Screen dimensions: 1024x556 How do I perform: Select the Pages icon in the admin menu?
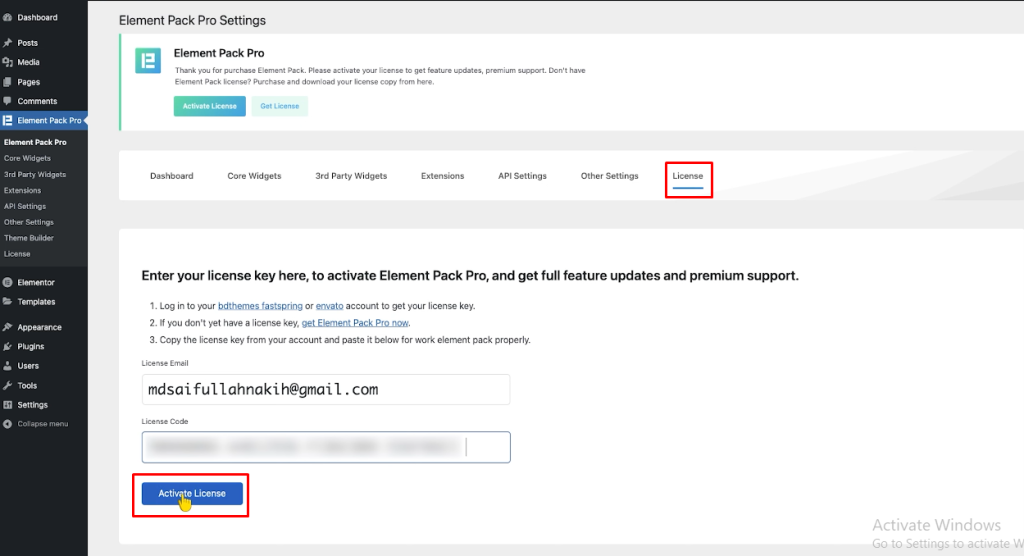[x=8, y=82]
